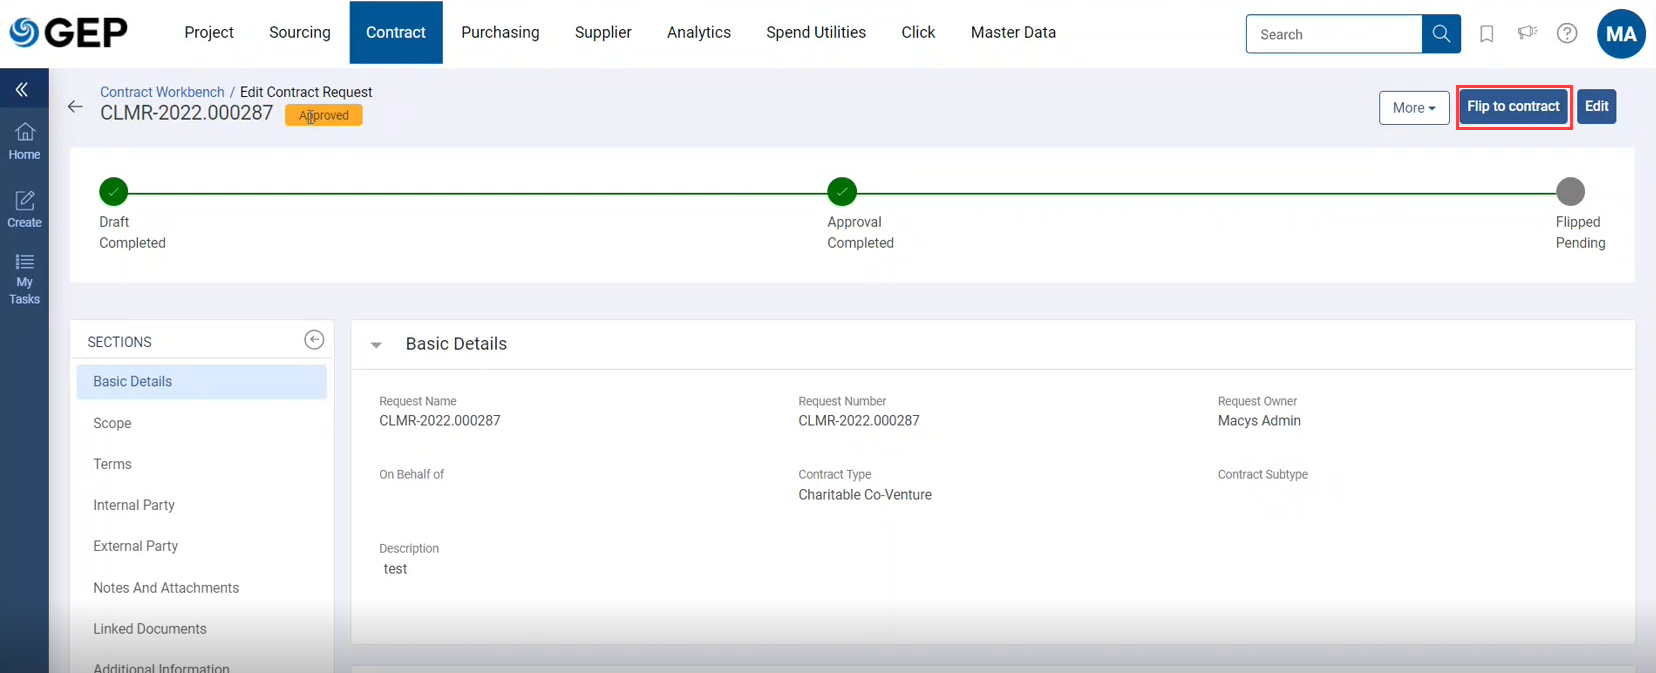Open Create in the sidebar

pyautogui.click(x=24, y=209)
